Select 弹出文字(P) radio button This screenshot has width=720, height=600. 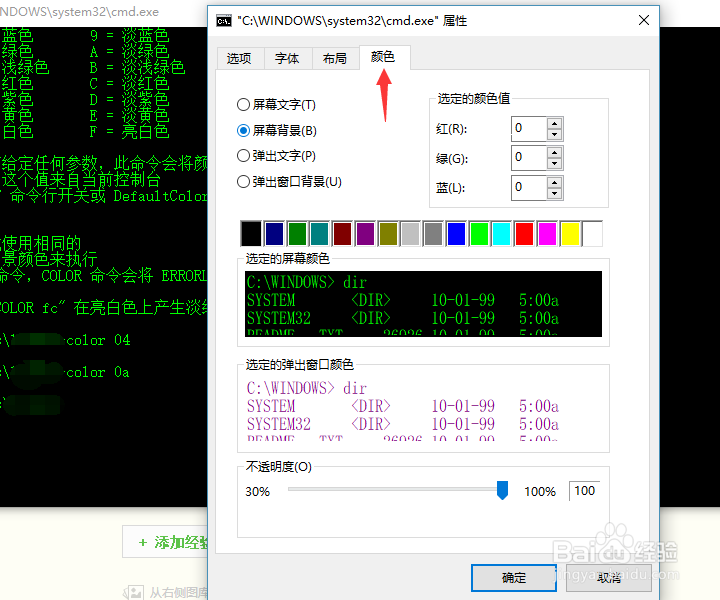(276, 156)
